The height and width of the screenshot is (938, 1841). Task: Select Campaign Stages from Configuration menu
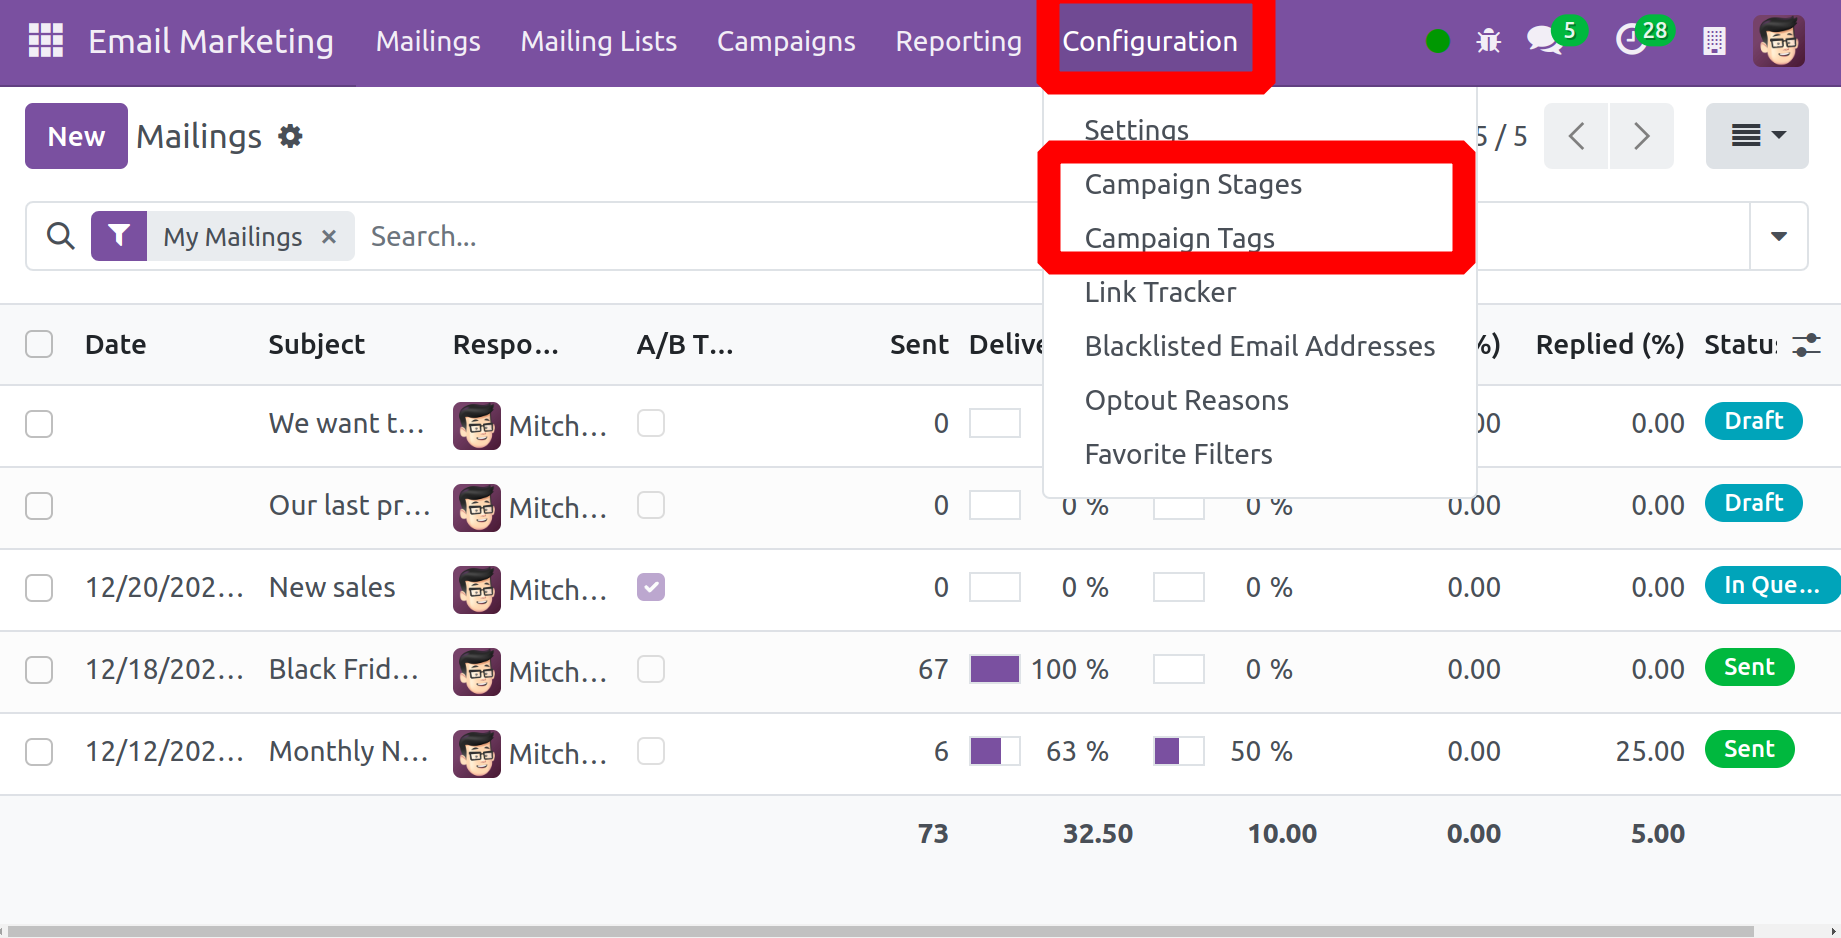click(x=1192, y=185)
